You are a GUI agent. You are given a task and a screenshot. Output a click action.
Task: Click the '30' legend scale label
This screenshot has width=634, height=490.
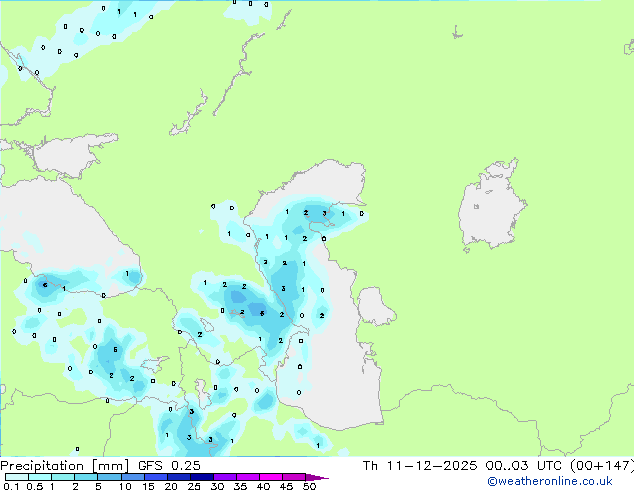tap(218, 486)
